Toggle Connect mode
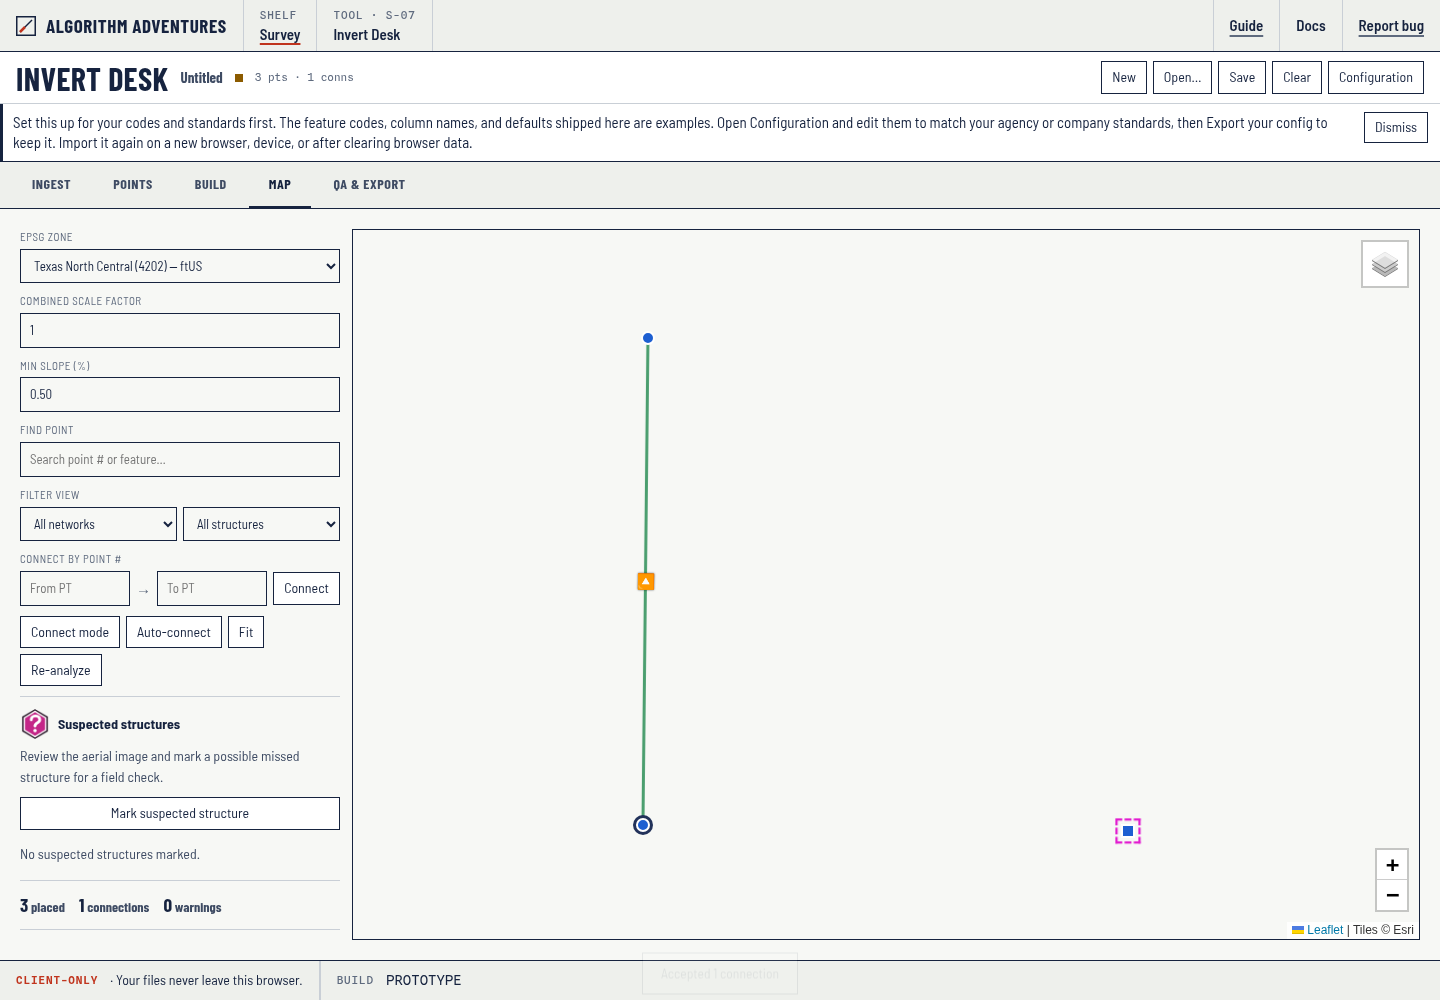 point(70,632)
